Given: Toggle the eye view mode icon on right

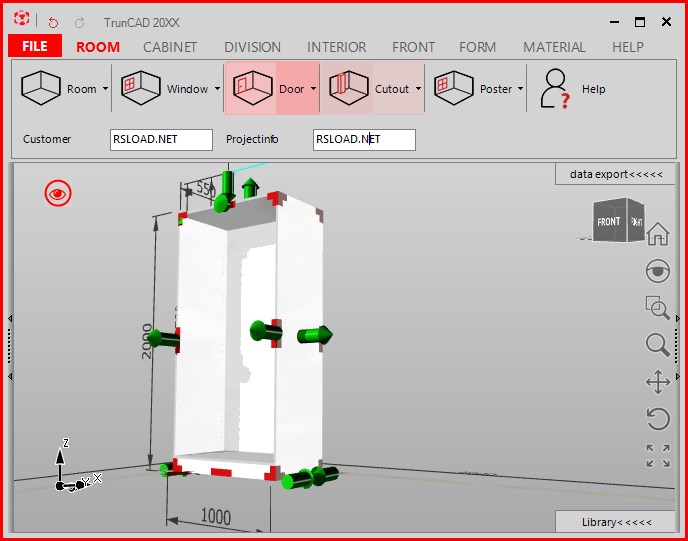Looking at the screenshot, I should [657, 270].
